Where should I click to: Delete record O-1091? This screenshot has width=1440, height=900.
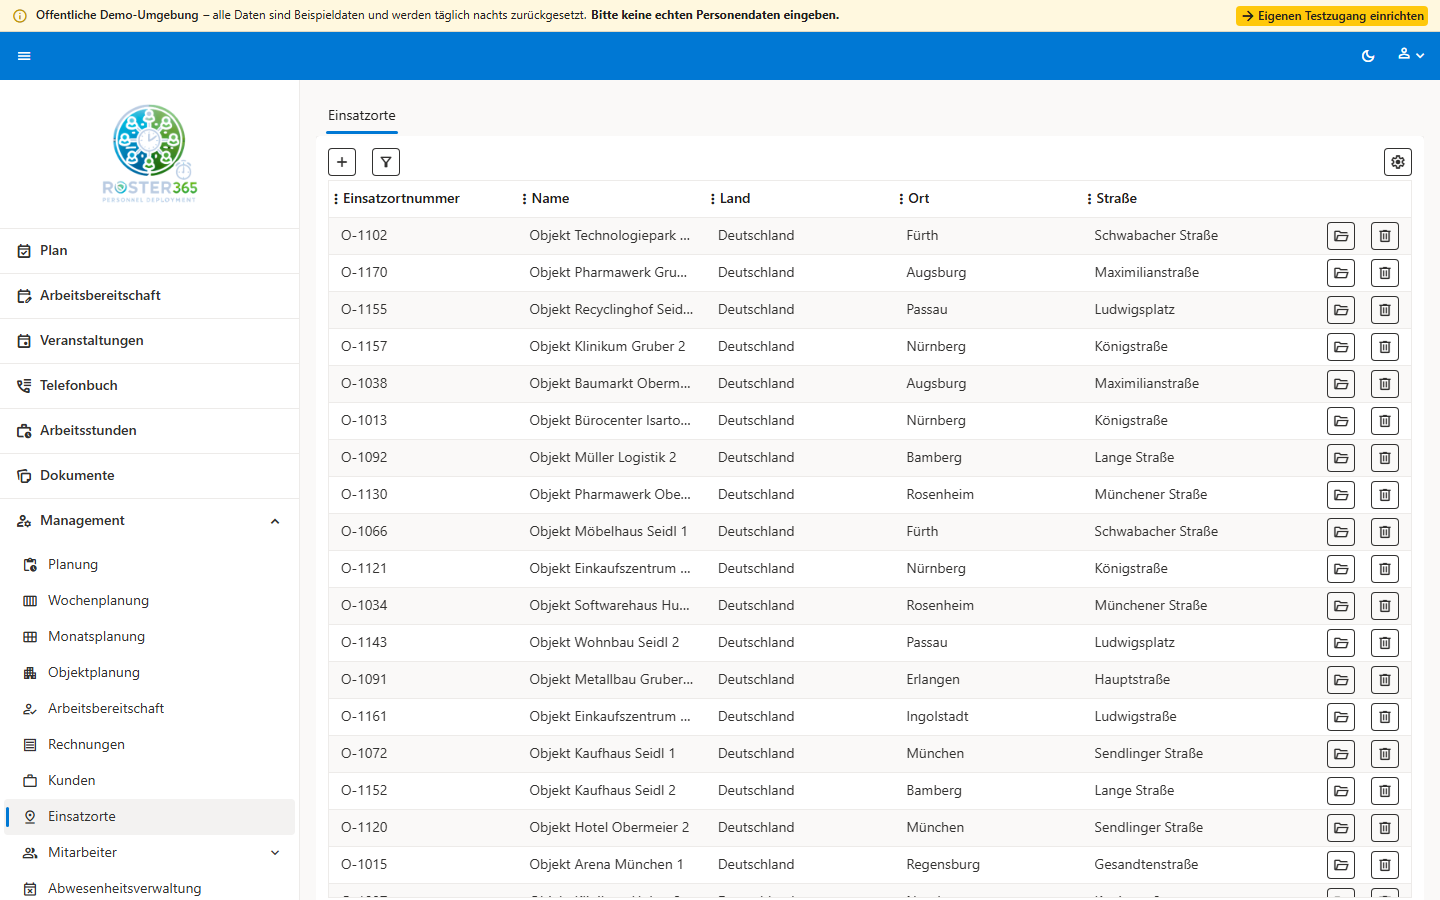(1385, 680)
